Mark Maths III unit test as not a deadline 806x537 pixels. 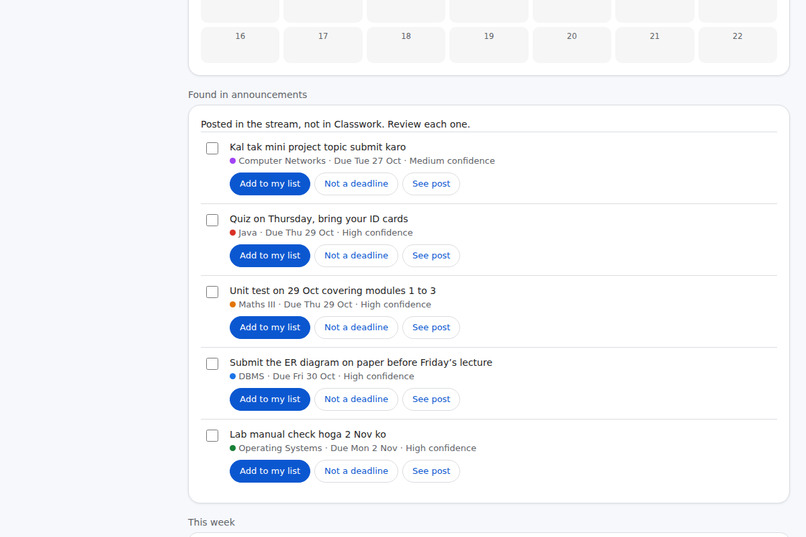tap(356, 327)
